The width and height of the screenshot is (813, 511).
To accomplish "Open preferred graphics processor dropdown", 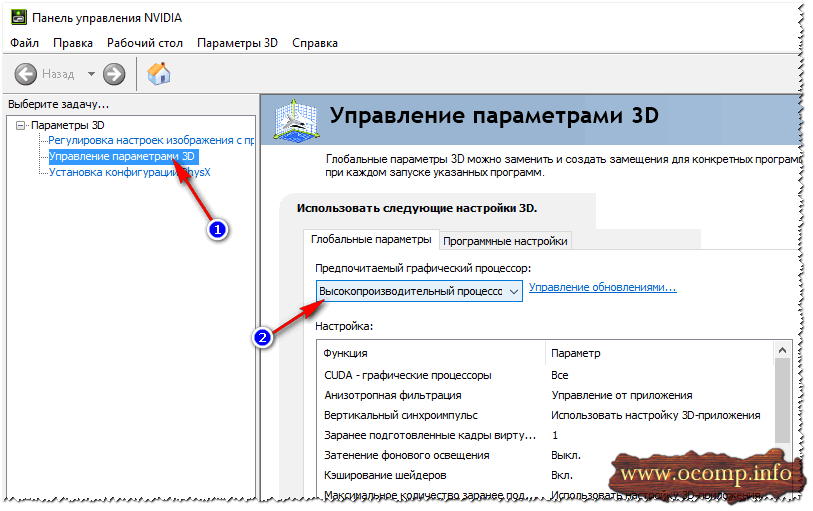I will point(419,290).
